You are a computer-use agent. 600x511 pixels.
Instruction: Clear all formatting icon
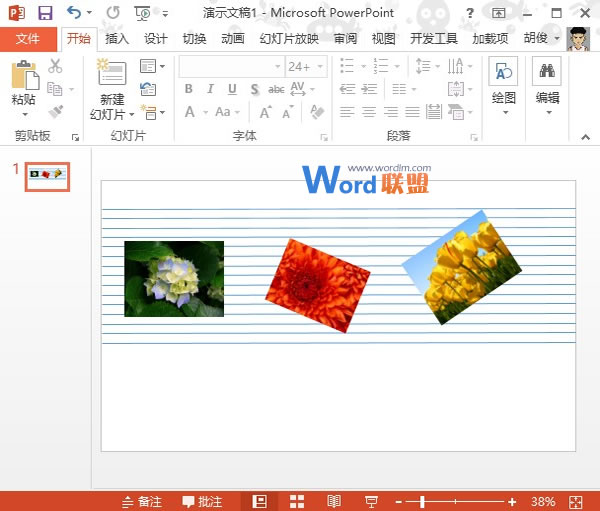click(317, 112)
